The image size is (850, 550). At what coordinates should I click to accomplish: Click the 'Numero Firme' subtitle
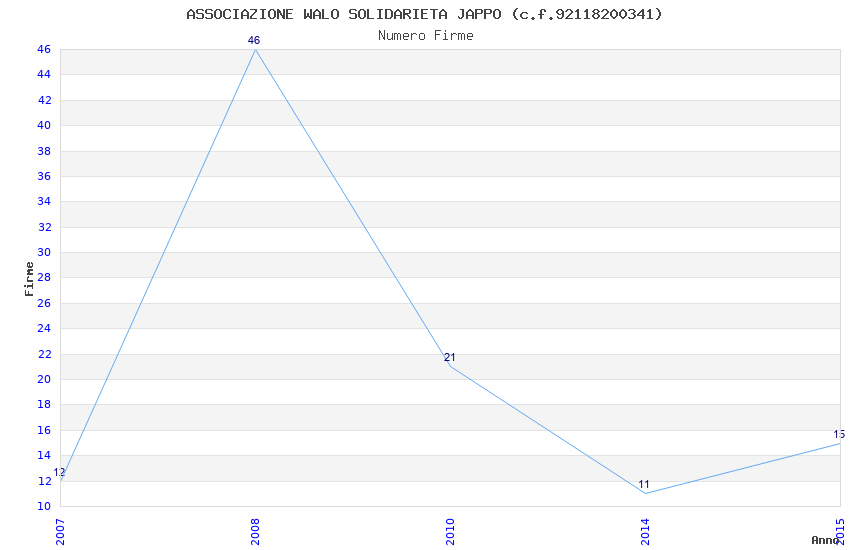click(426, 36)
